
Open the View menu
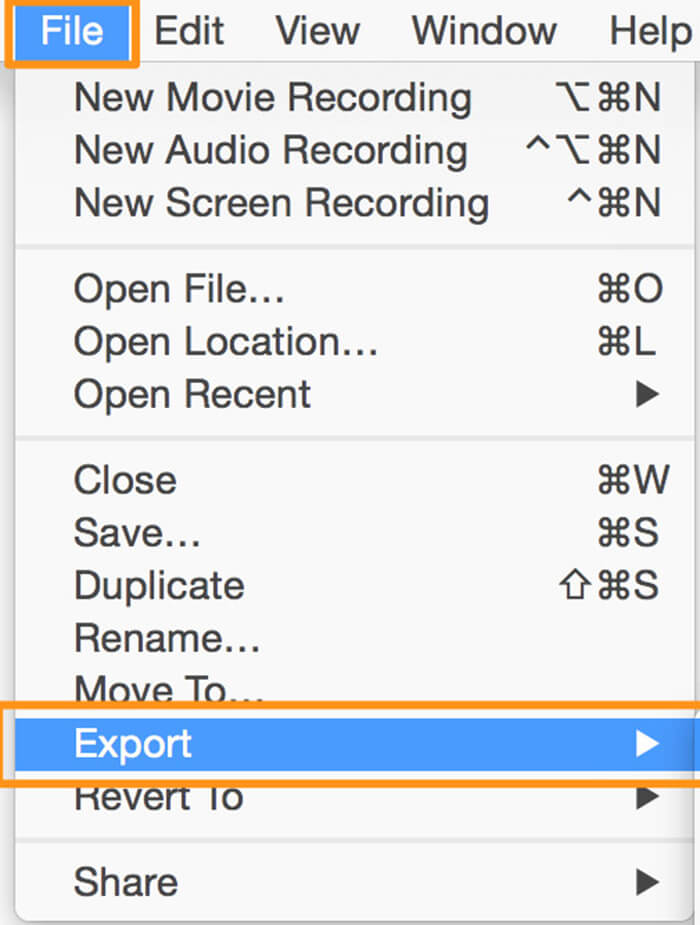click(317, 31)
